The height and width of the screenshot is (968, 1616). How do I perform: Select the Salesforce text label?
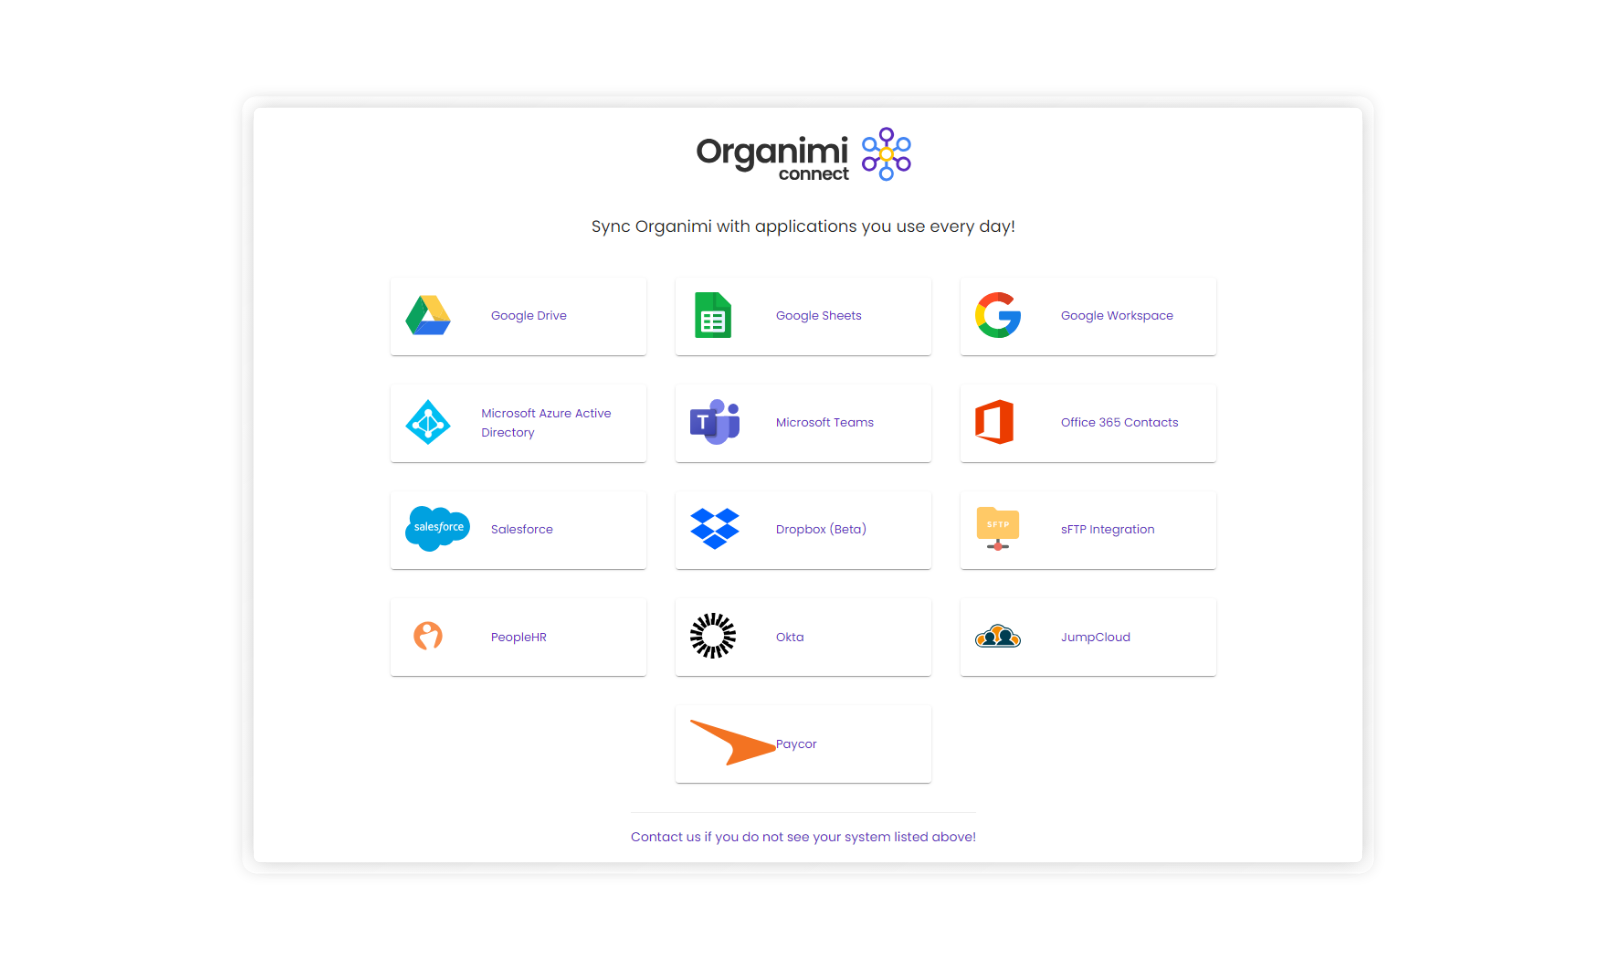[x=522, y=530]
